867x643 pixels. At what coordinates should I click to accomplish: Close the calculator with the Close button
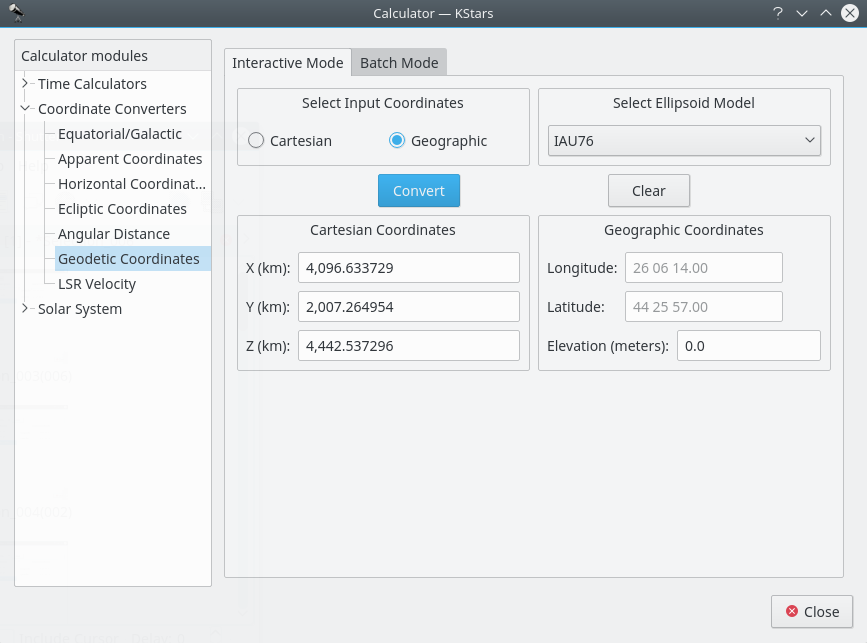[x=811, y=611]
